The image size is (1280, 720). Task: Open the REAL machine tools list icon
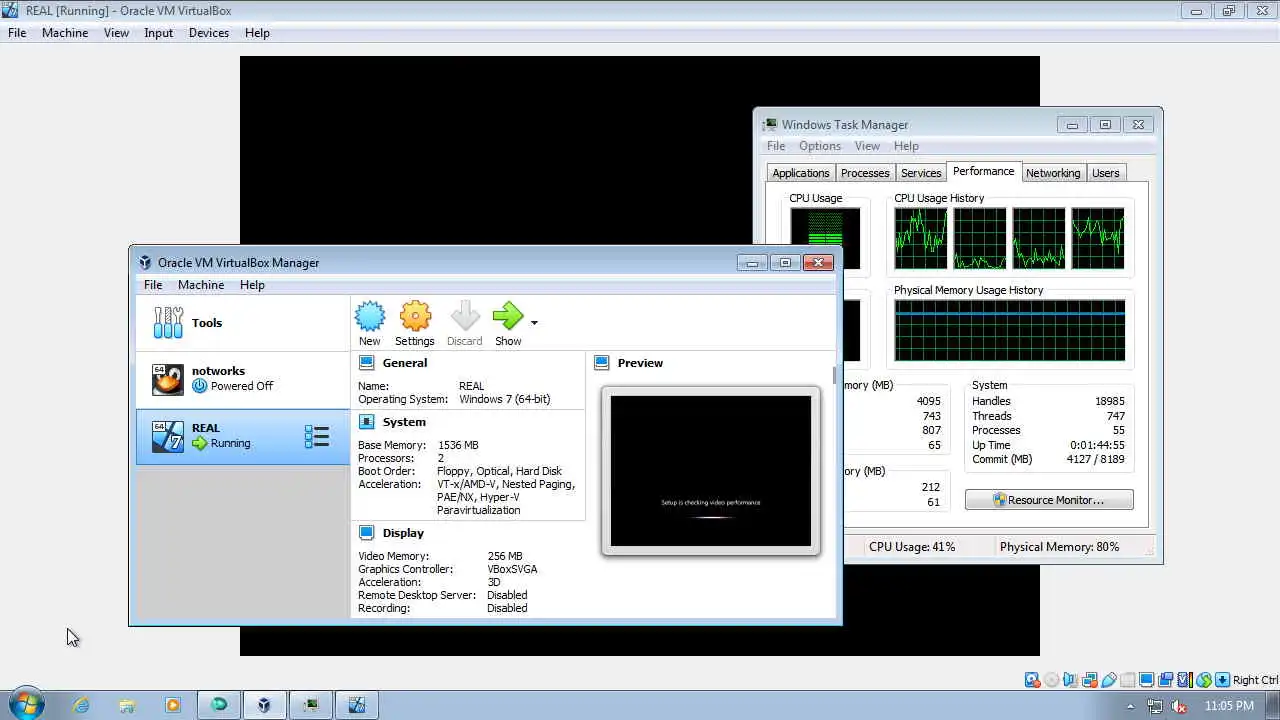point(316,436)
